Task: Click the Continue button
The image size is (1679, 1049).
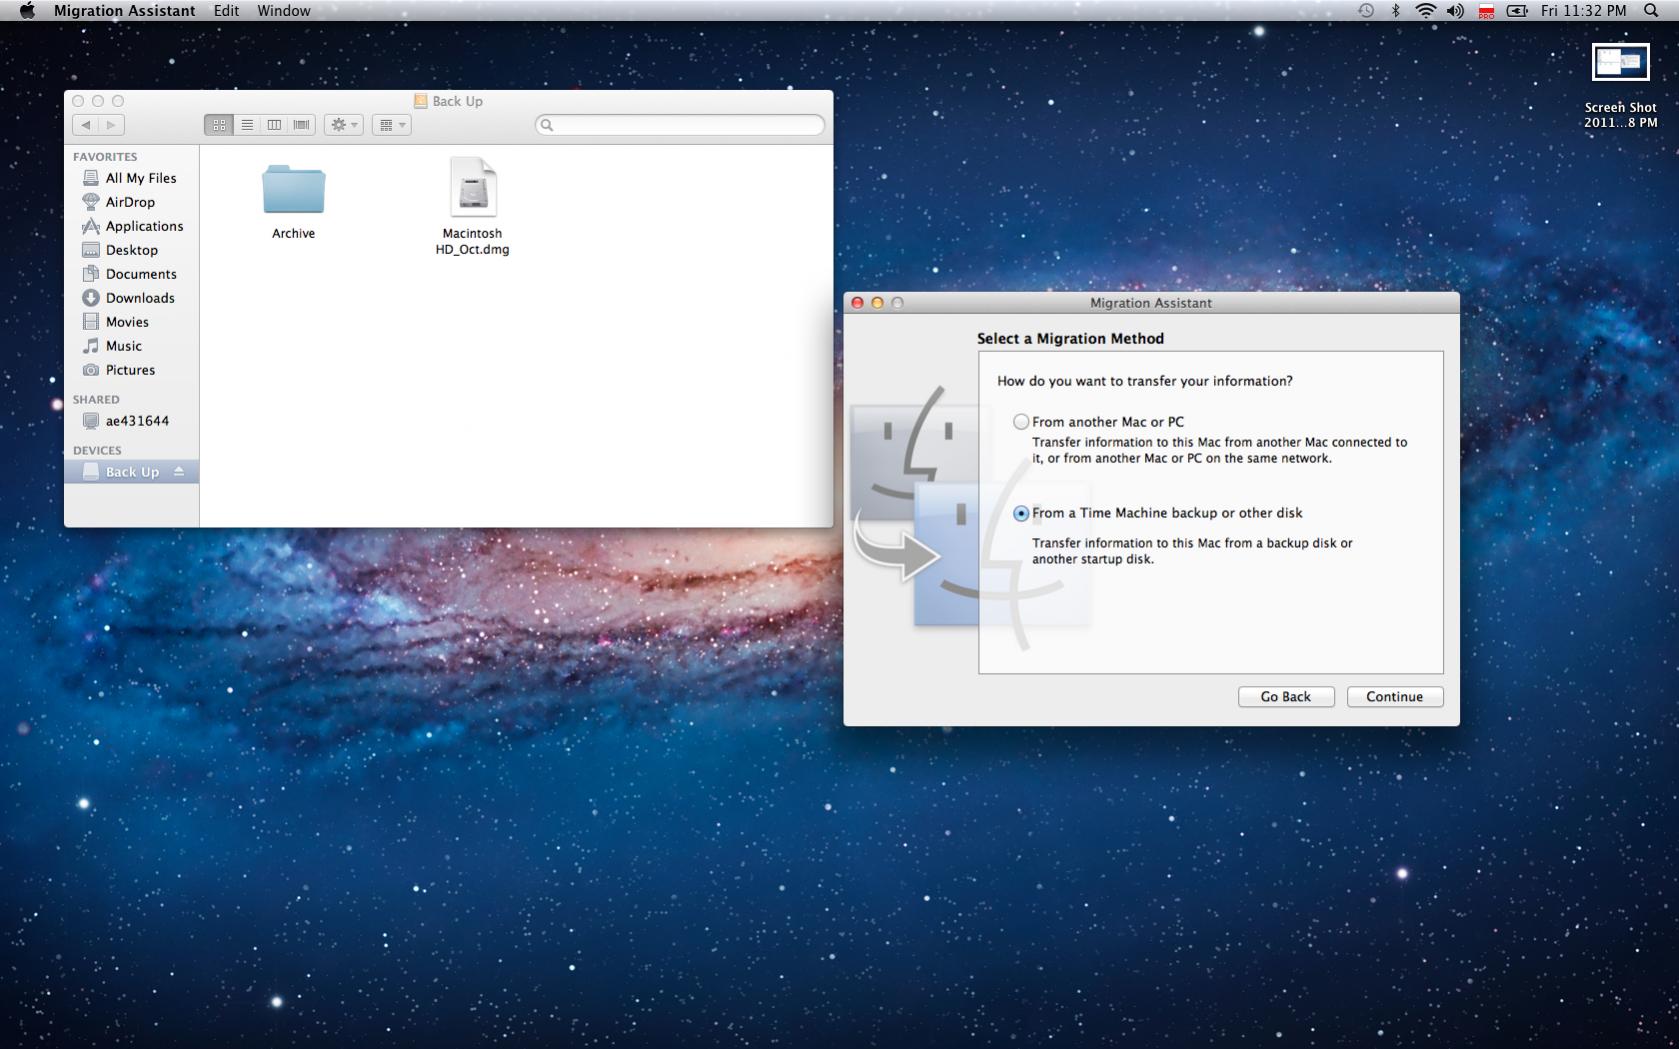Action: (x=1394, y=697)
